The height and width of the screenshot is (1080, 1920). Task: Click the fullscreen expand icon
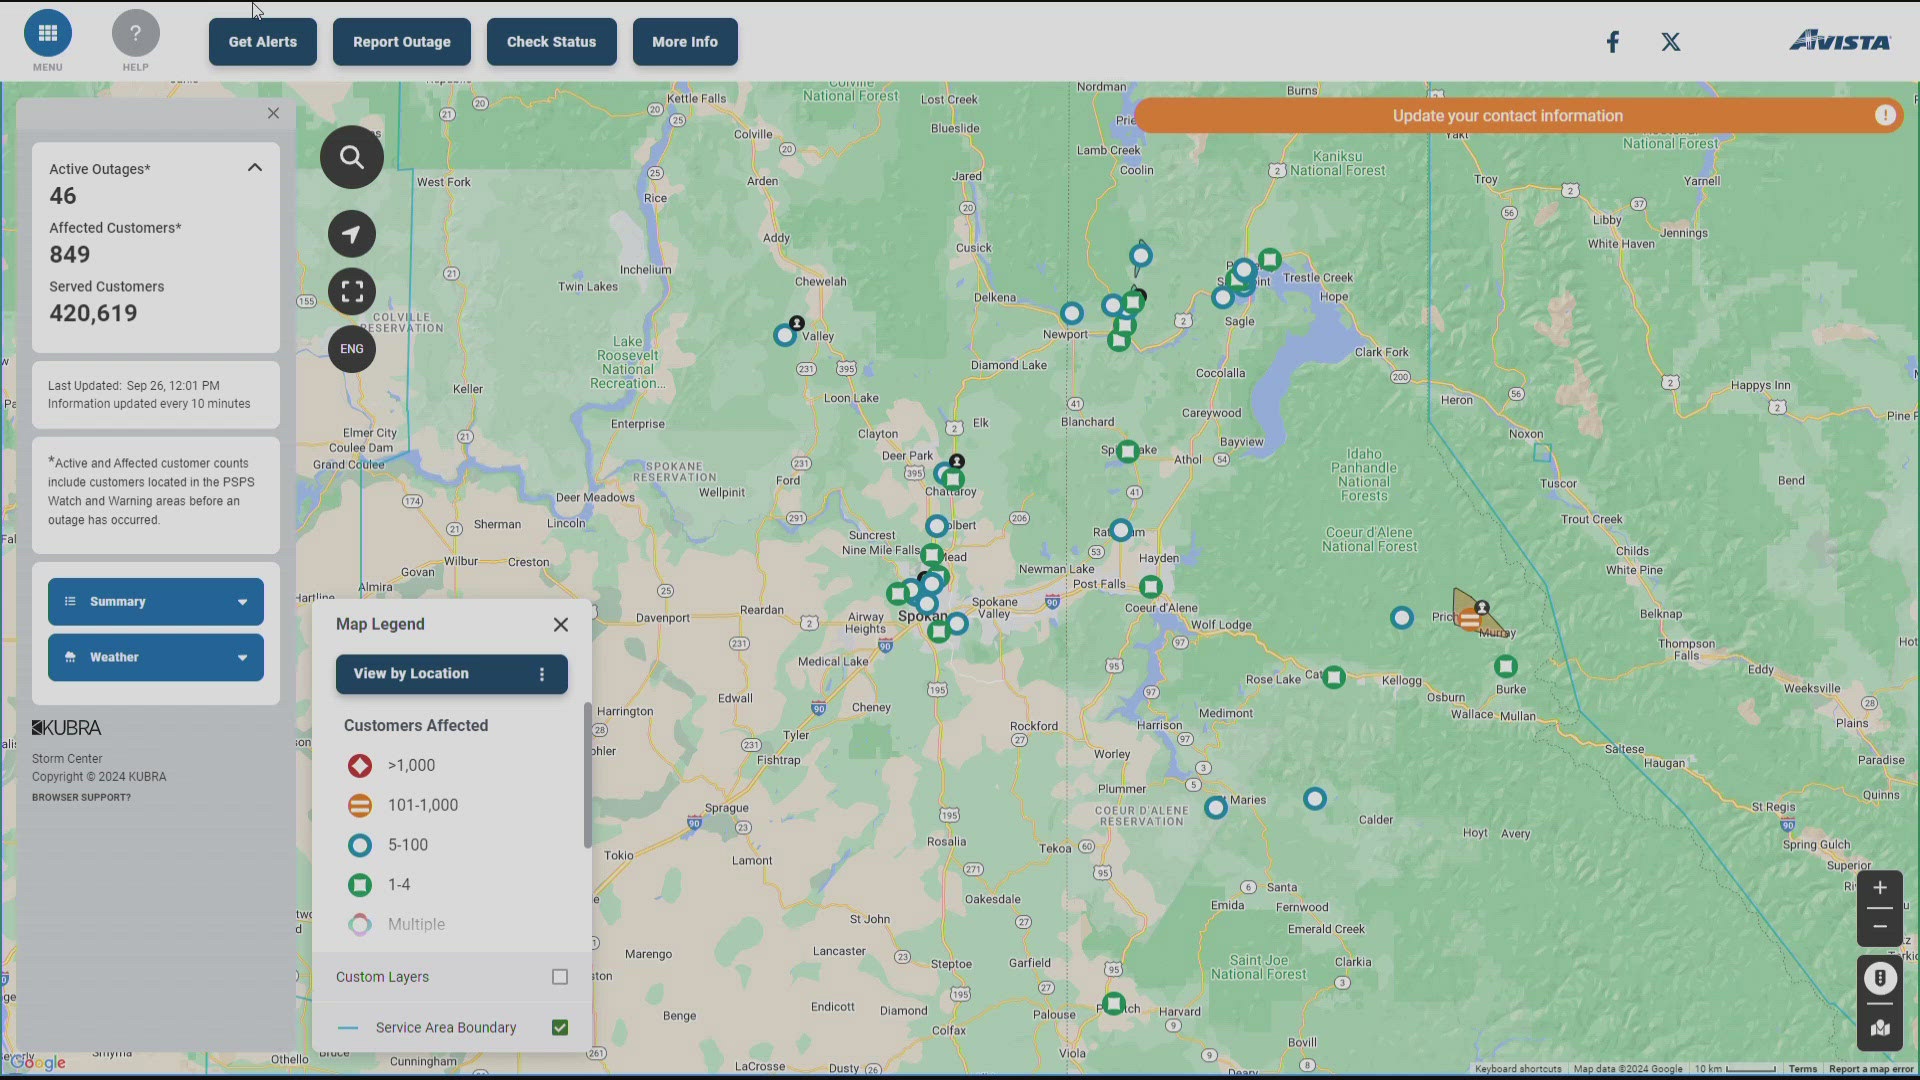[x=352, y=290]
